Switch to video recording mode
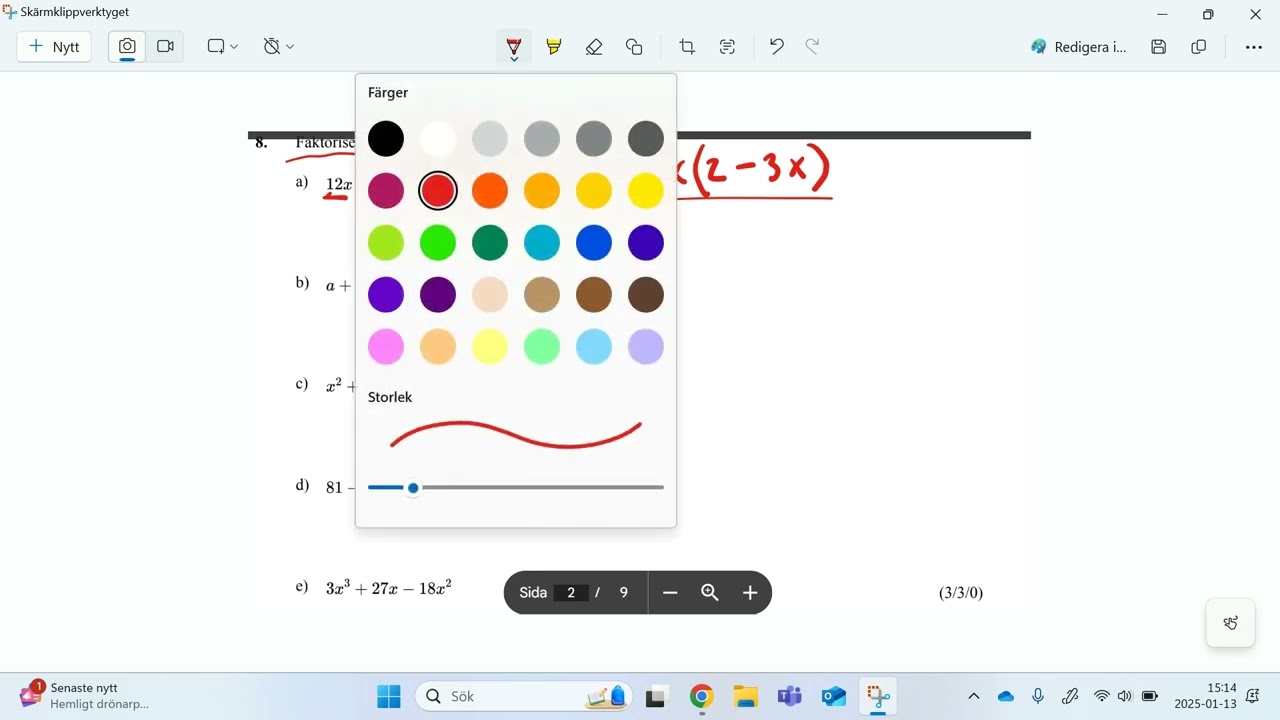1280x720 pixels. (165, 47)
